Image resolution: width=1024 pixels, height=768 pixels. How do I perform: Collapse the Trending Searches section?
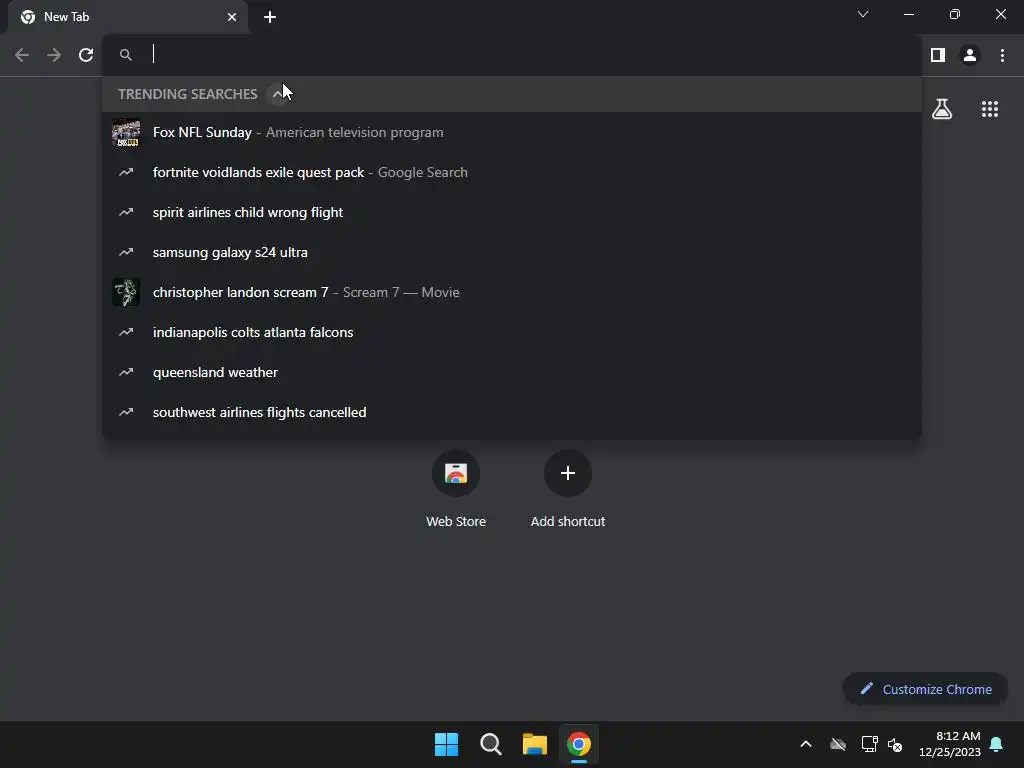(279, 94)
